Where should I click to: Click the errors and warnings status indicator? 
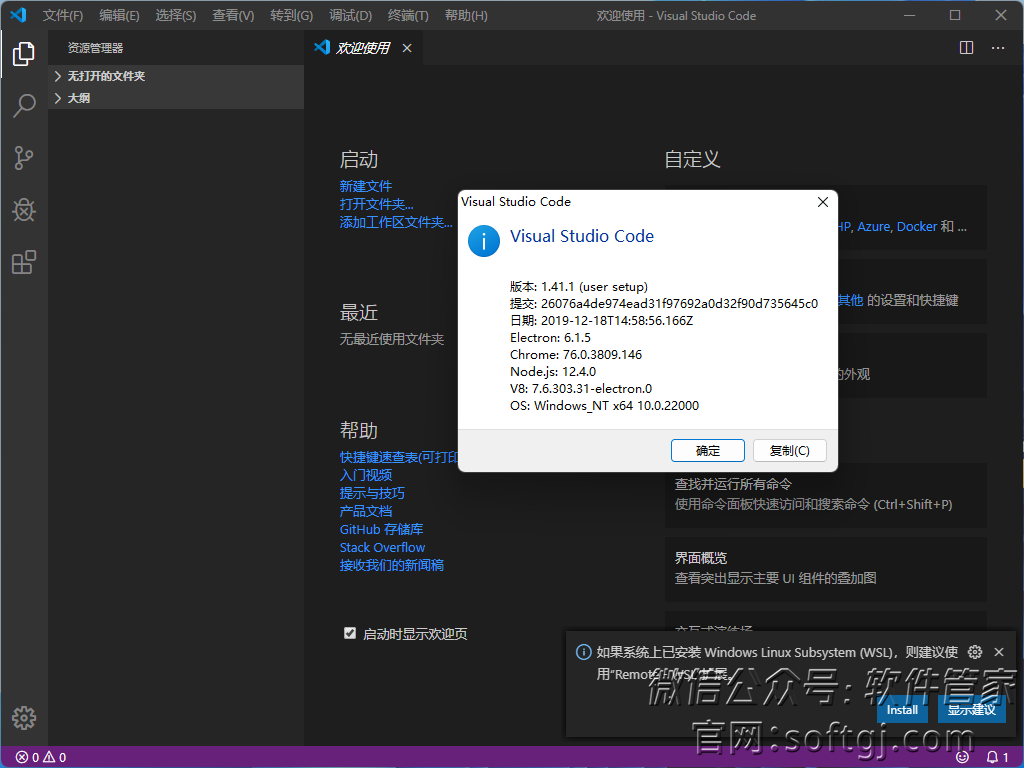pyautogui.click(x=41, y=758)
